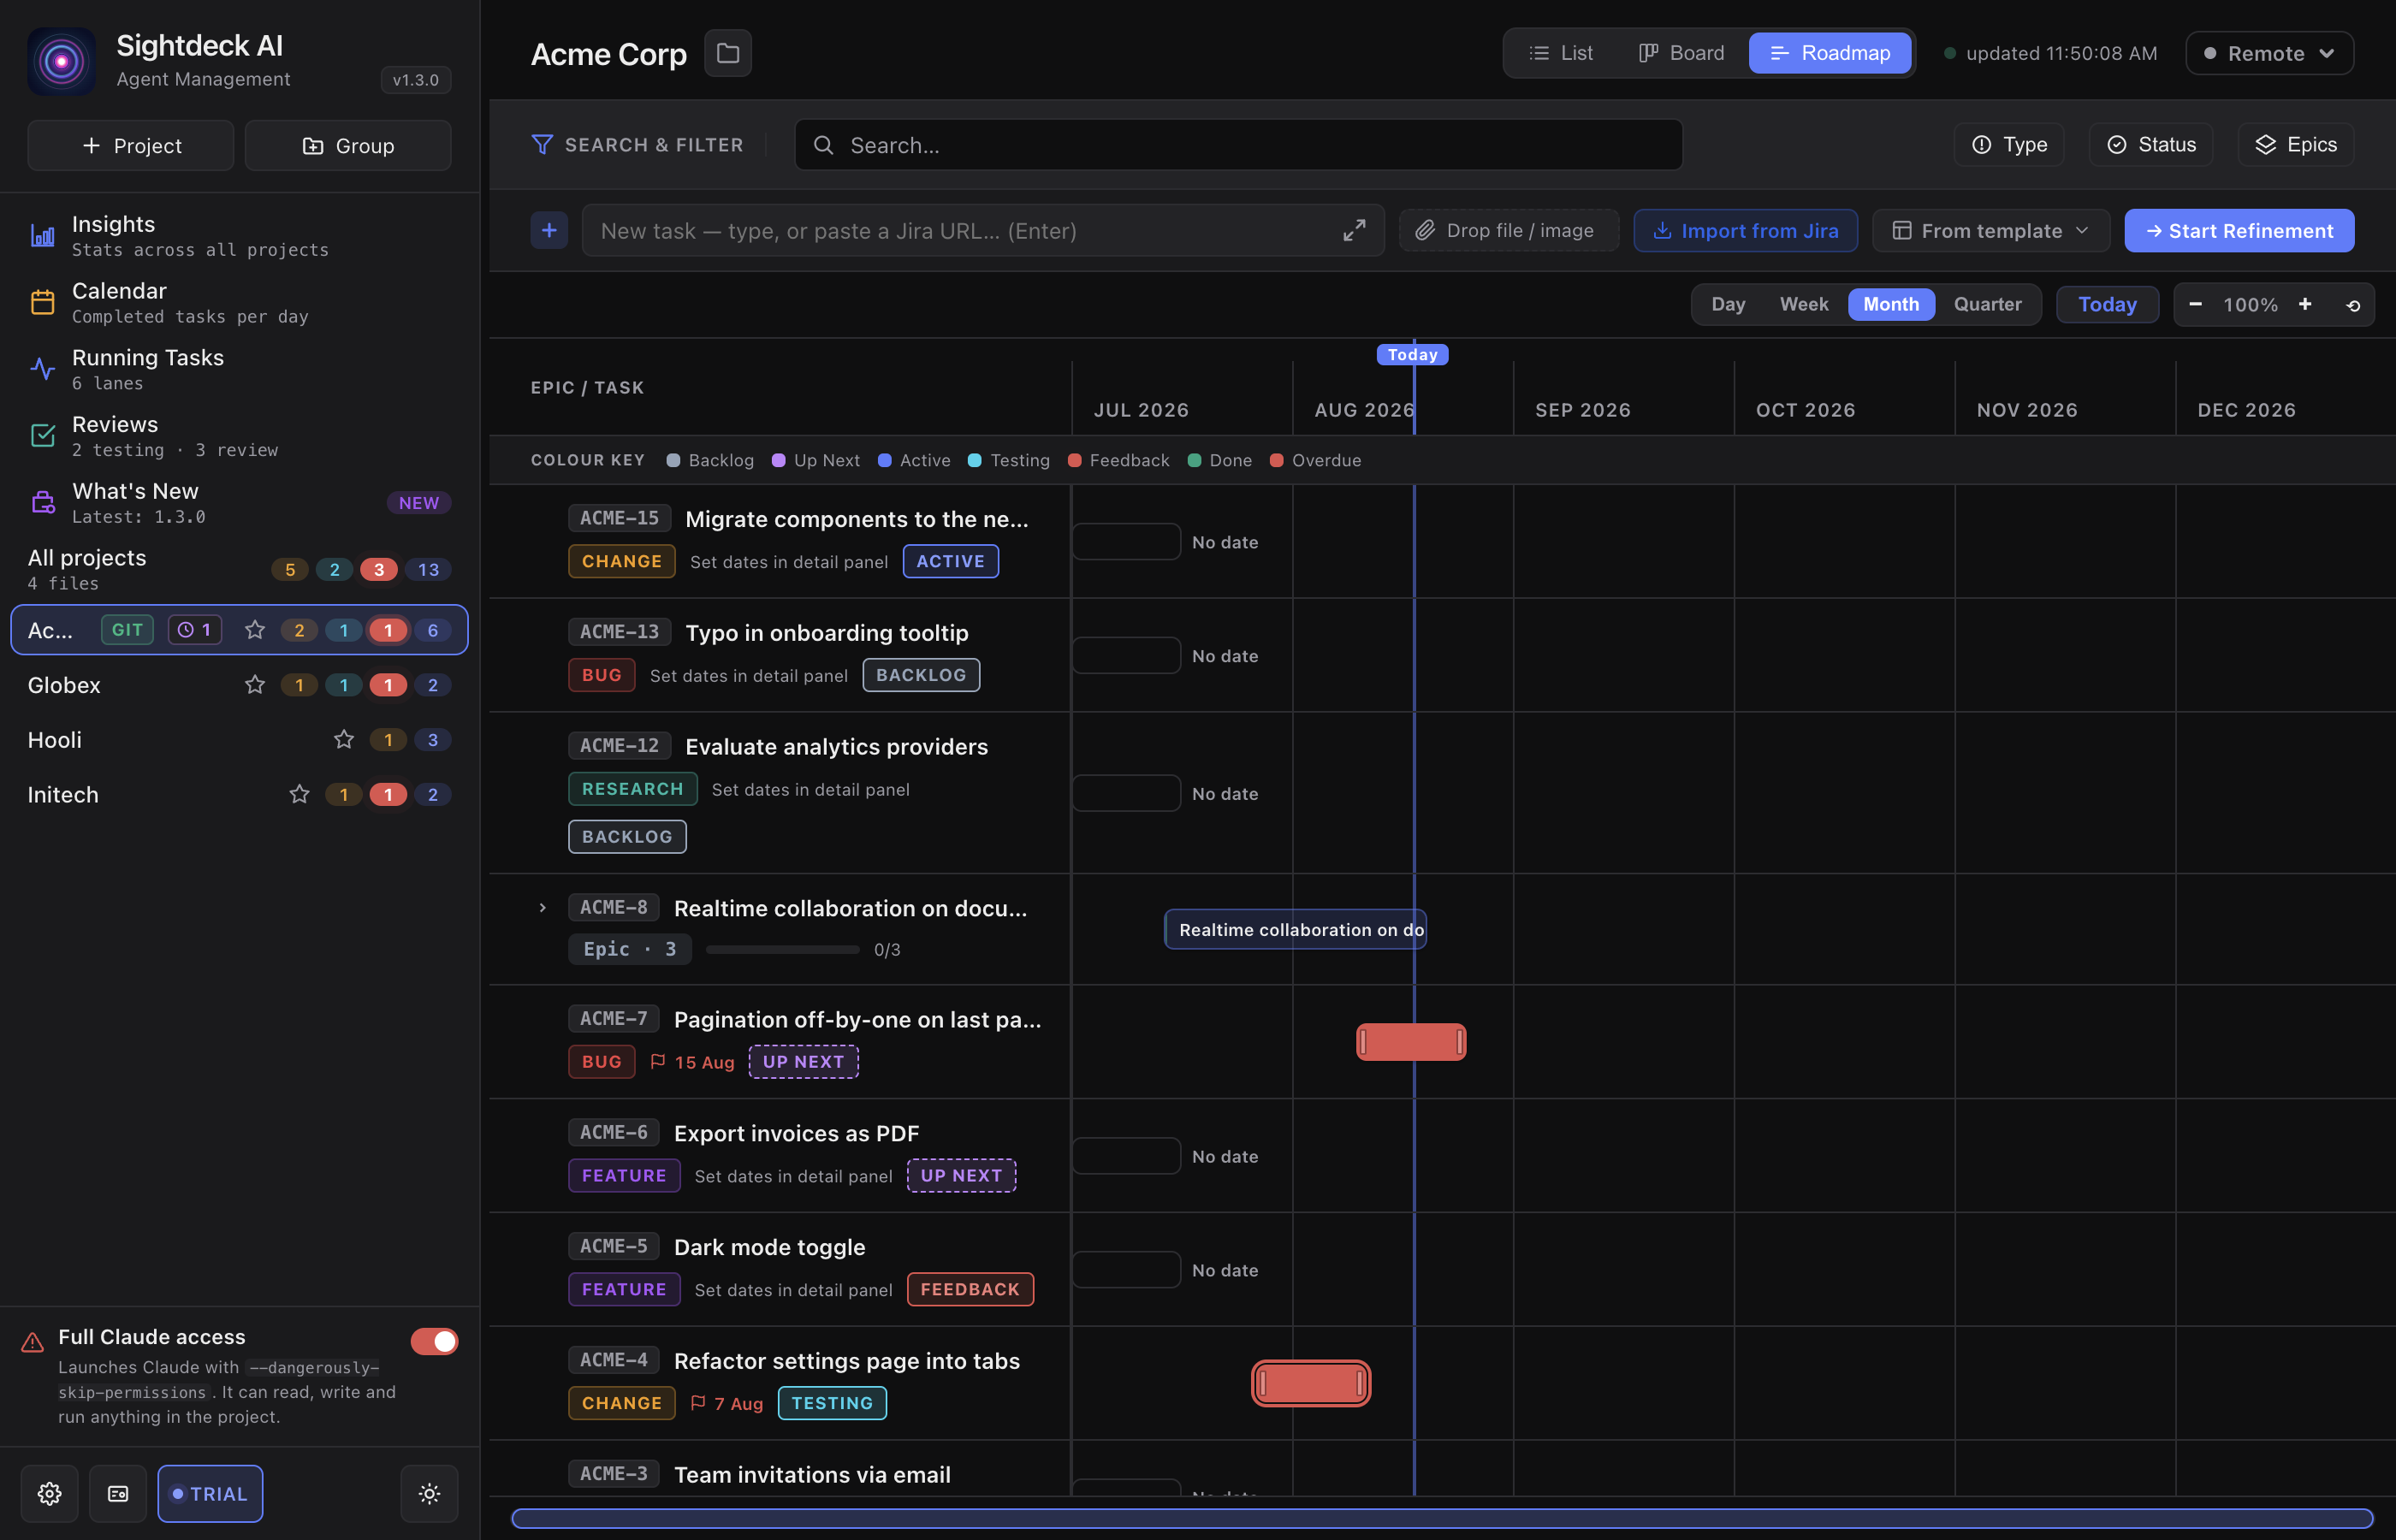
Task: Click the settings gear icon
Action: (49, 1493)
